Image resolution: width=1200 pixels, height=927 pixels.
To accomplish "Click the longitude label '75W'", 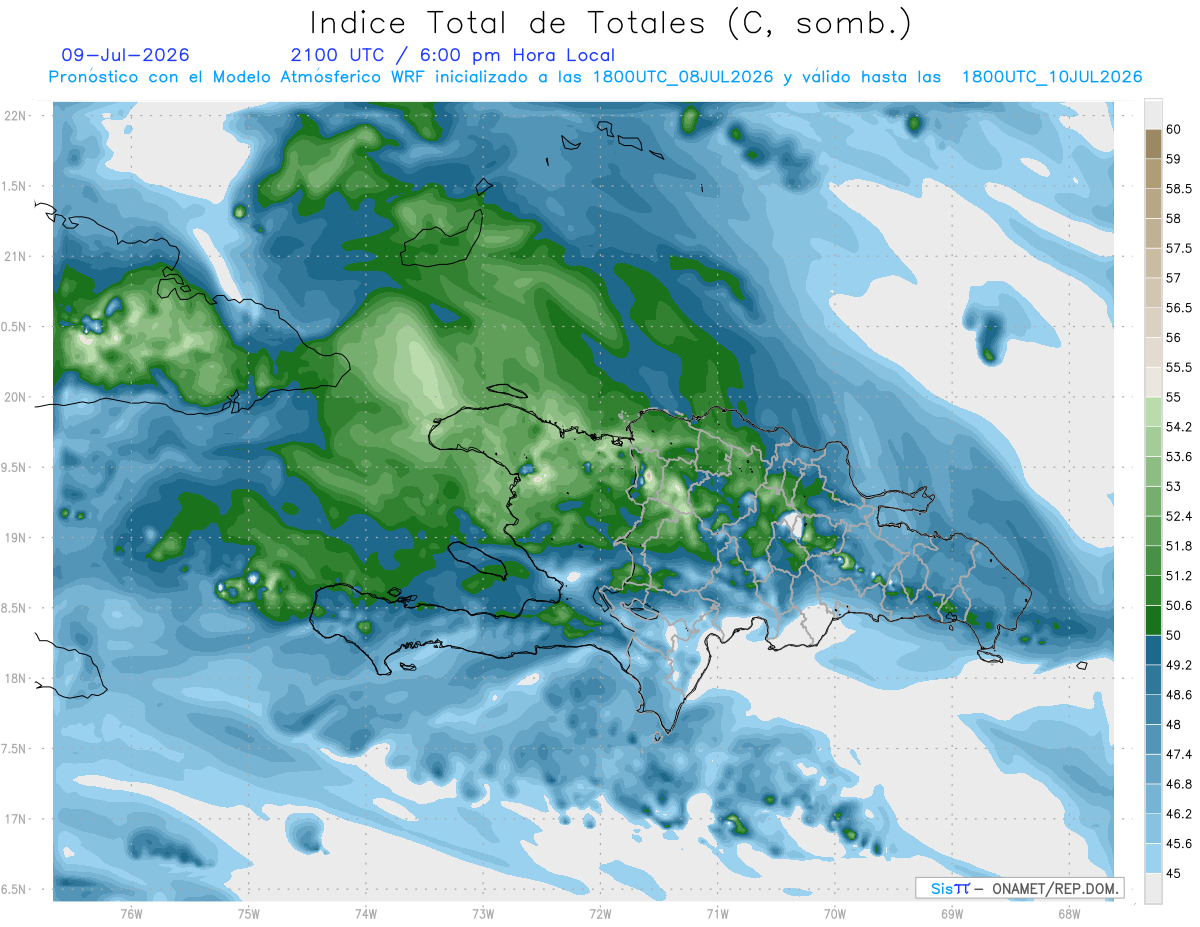I will (249, 913).
